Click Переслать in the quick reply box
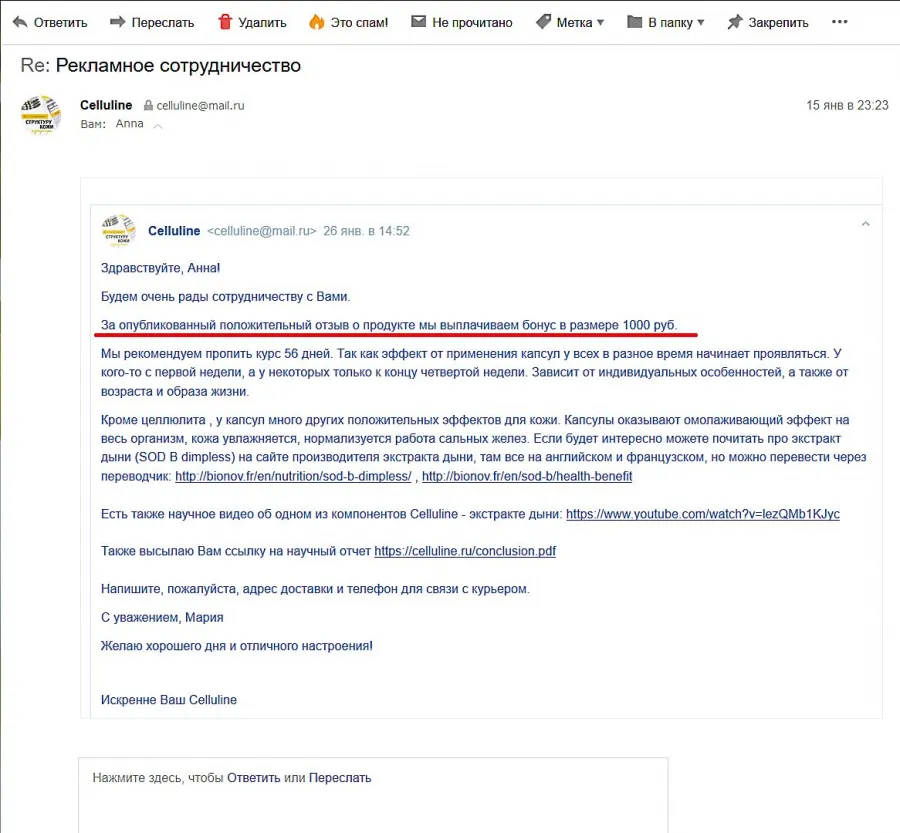This screenshot has height=833, width=900. pyautogui.click(x=340, y=778)
